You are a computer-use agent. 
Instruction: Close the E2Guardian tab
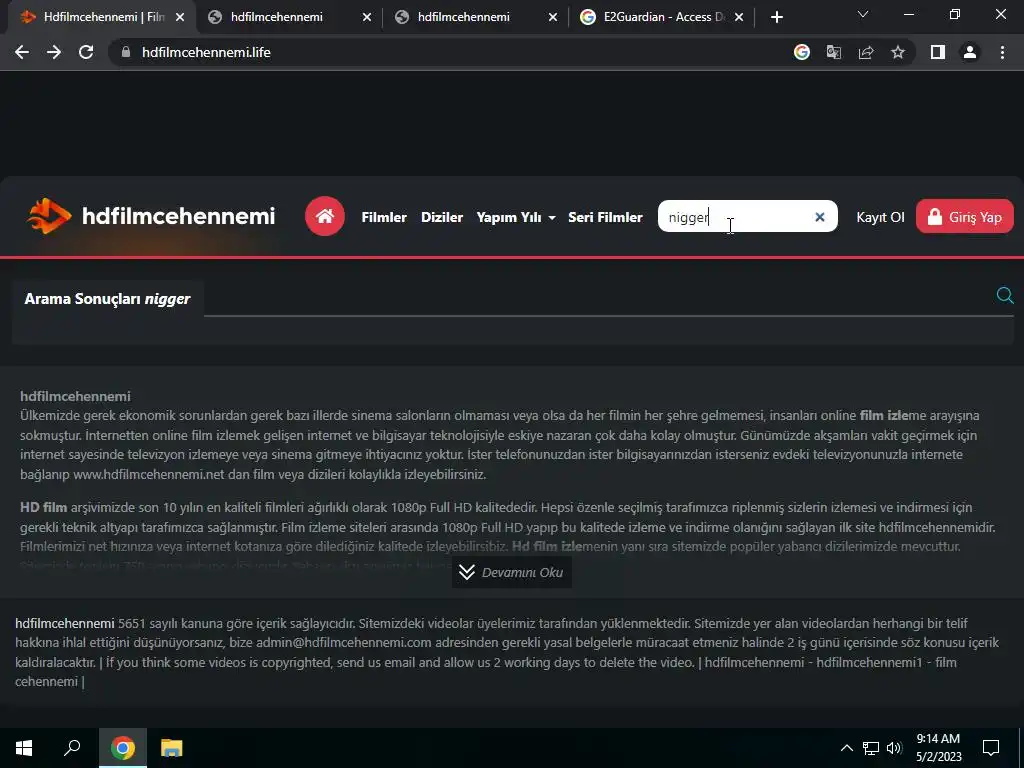[739, 18]
